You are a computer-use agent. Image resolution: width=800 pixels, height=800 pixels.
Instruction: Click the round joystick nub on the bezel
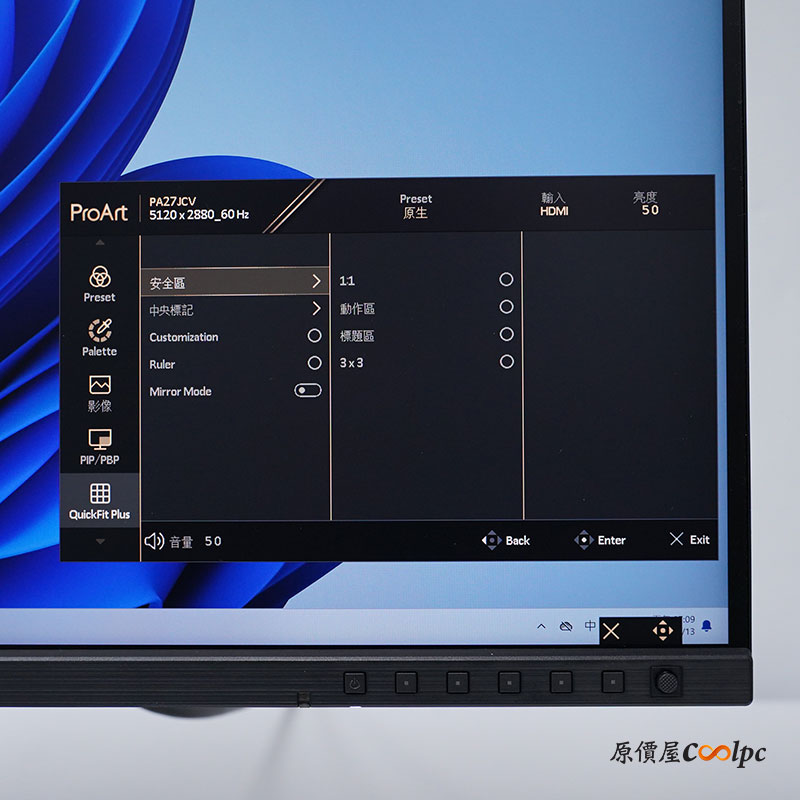pos(666,681)
